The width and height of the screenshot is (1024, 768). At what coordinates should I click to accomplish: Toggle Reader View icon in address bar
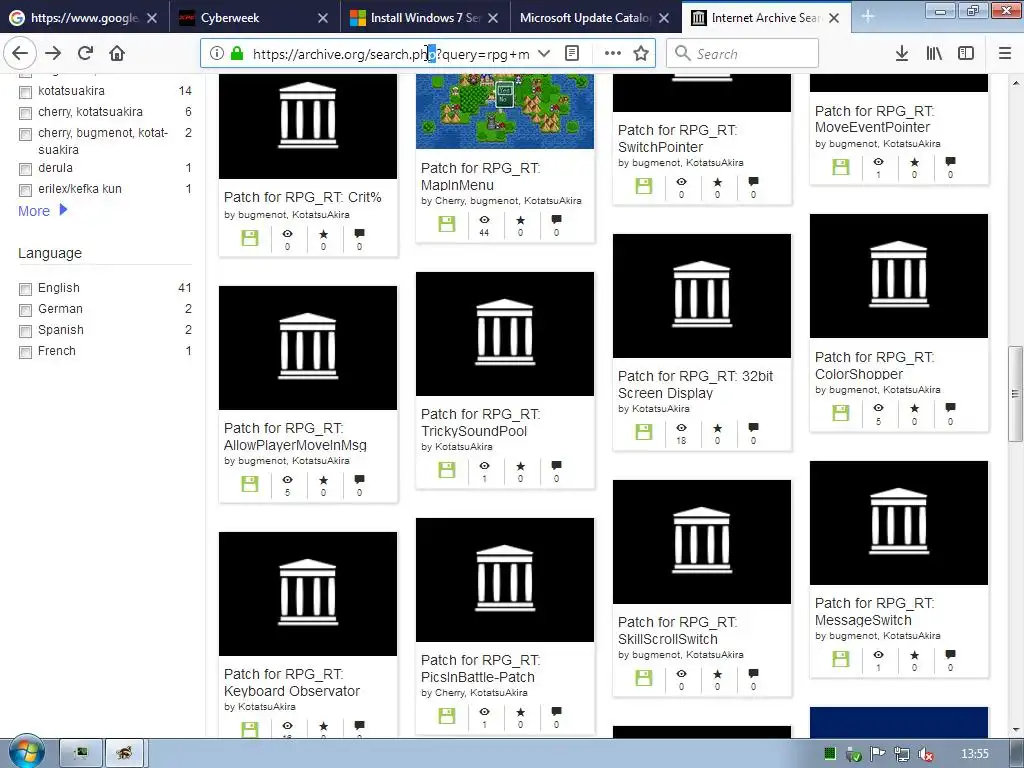571,54
